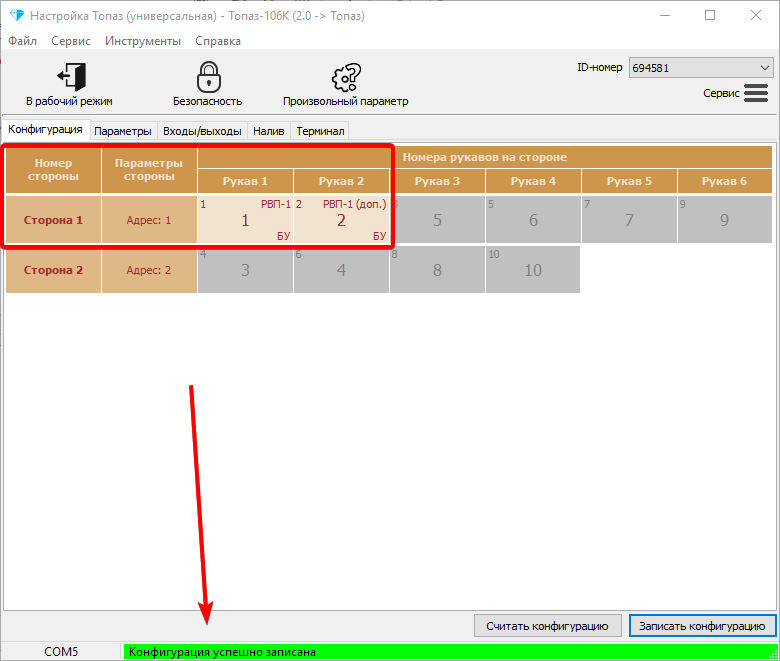Click the 'Рукав 4' column header
Screen dimensions: 780x661
click(x=533, y=181)
